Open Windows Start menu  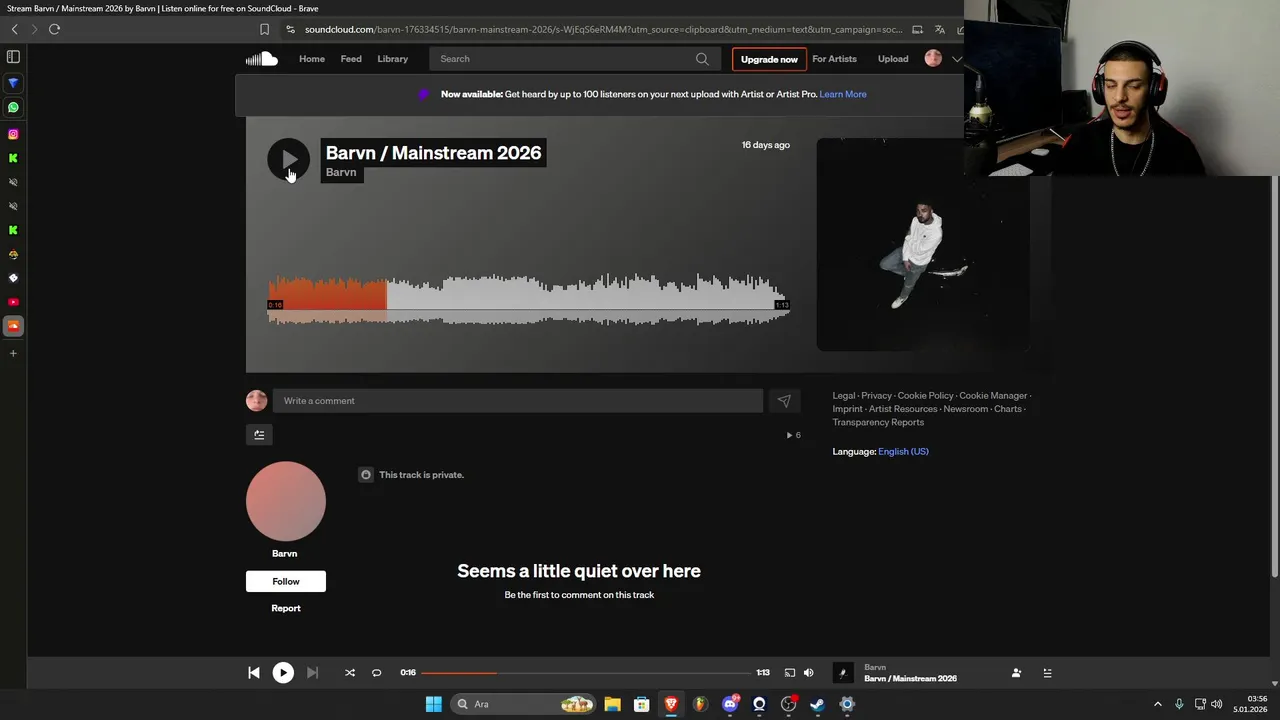pyautogui.click(x=434, y=704)
